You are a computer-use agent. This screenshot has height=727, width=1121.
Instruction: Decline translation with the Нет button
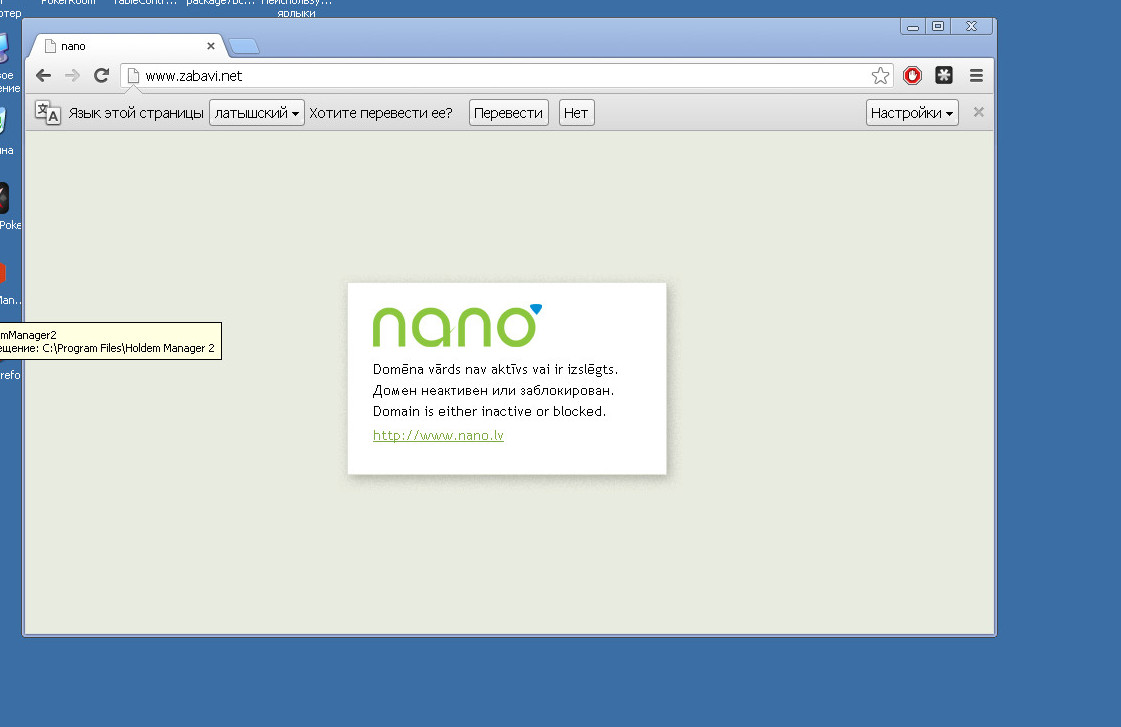point(576,113)
